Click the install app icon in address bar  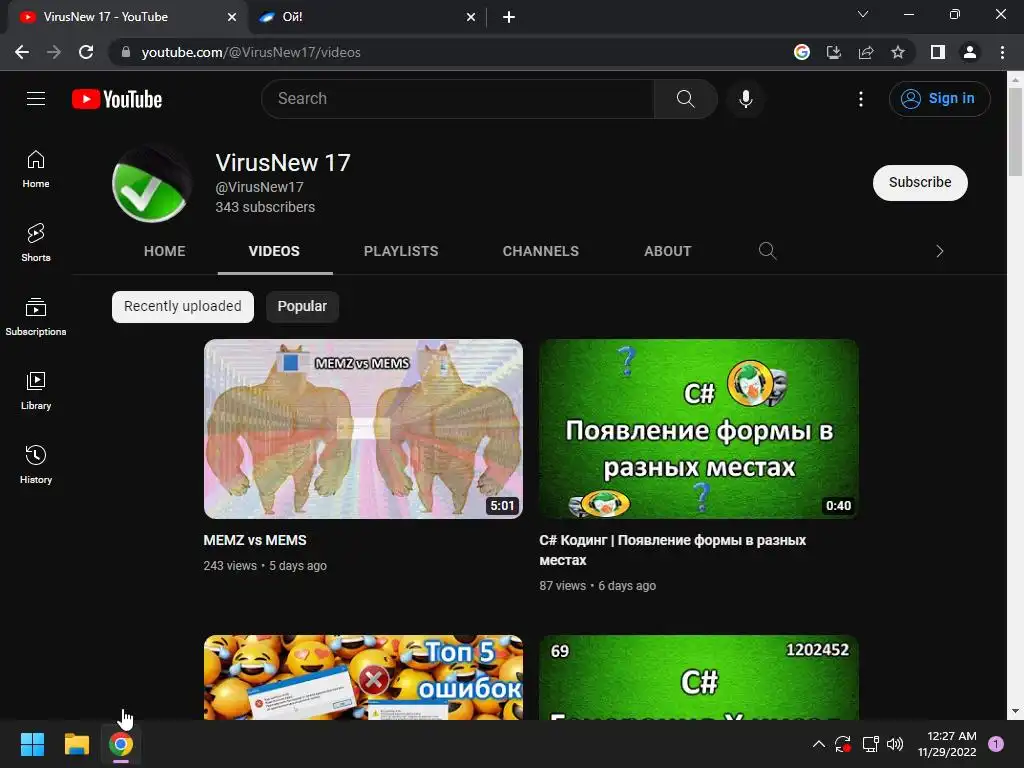(834, 52)
